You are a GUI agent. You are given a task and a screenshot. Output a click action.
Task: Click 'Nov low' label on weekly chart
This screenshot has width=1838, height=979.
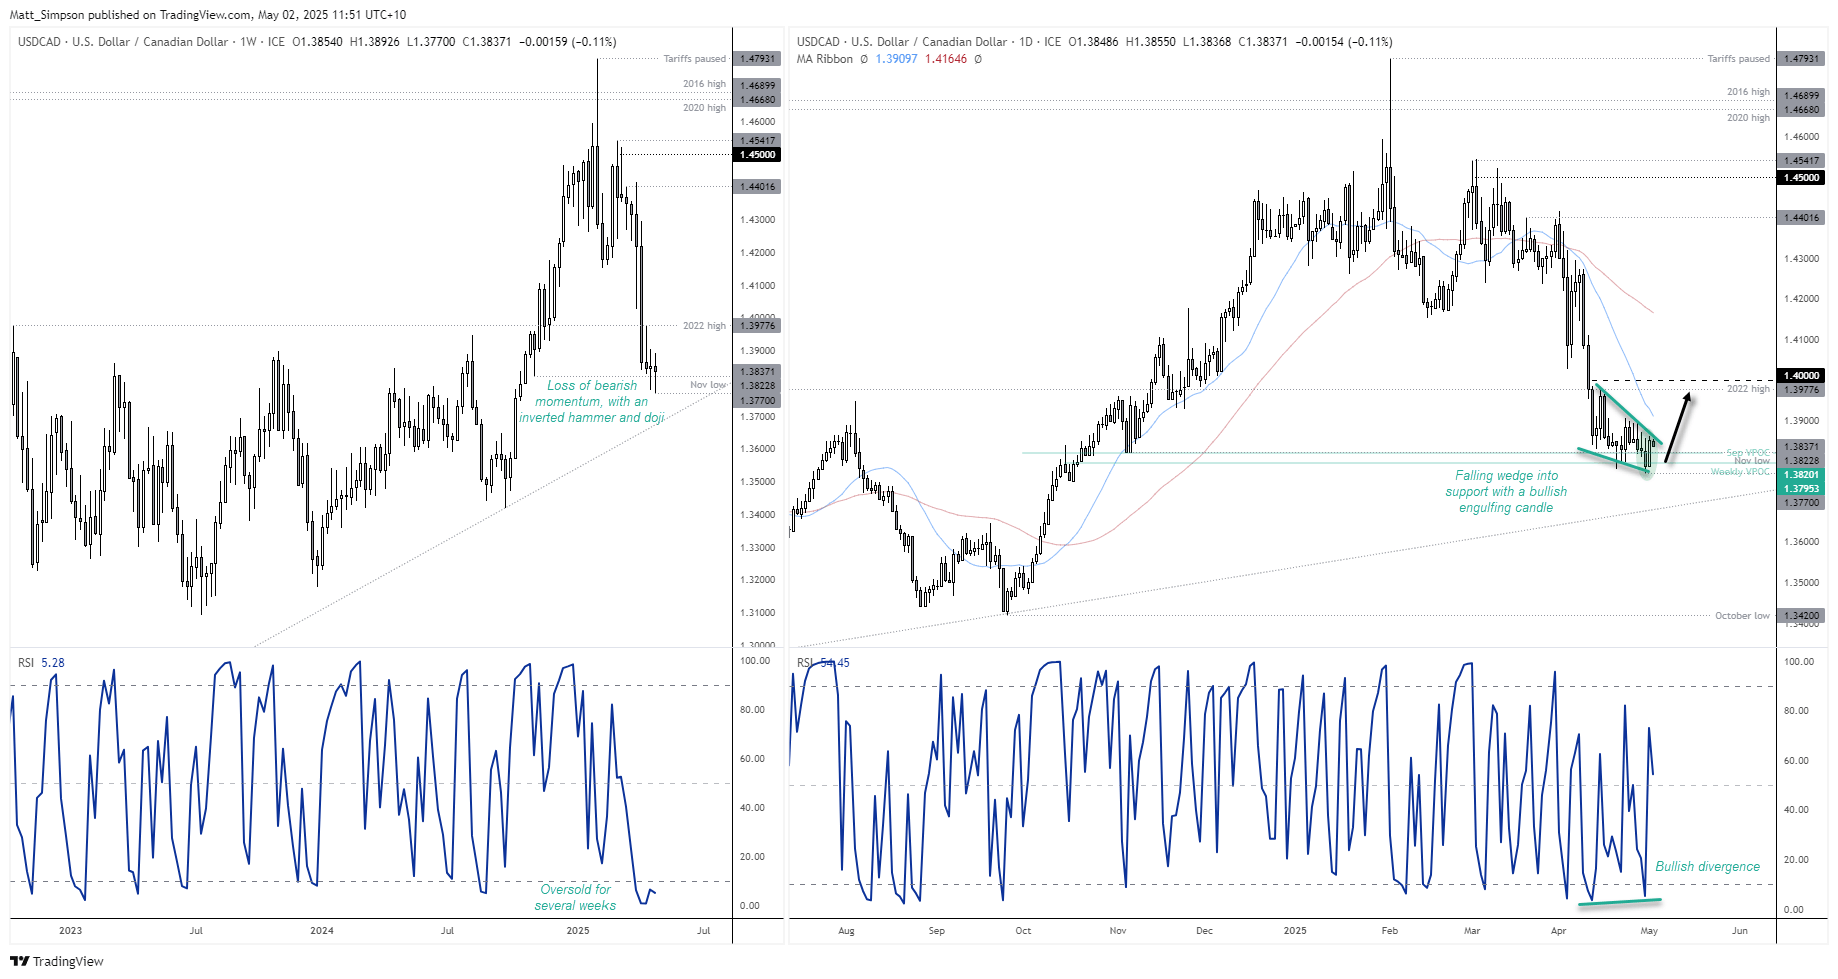coord(708,385)
